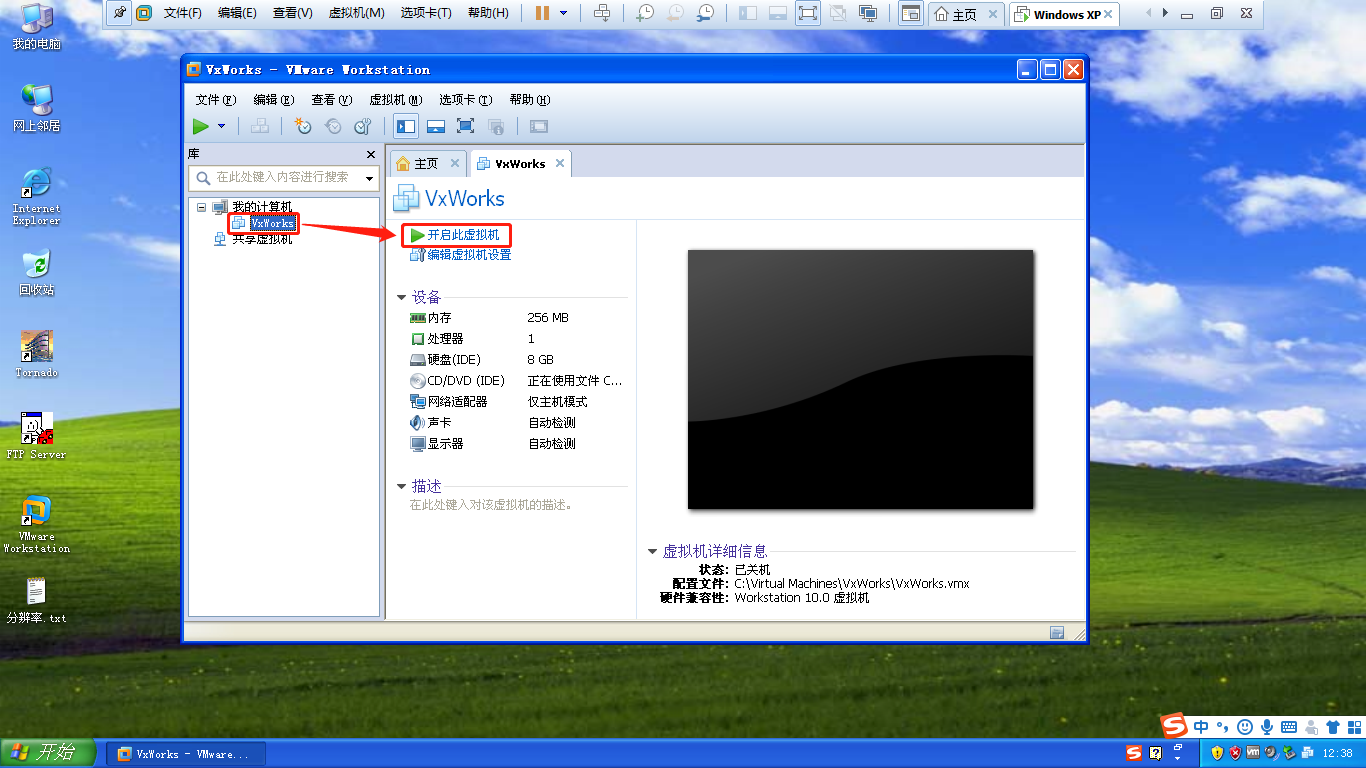Toggle the Unity mode toolbar icon
Image resolution: width=1366 pixels, height=768 pixels.
pos(496,126)
